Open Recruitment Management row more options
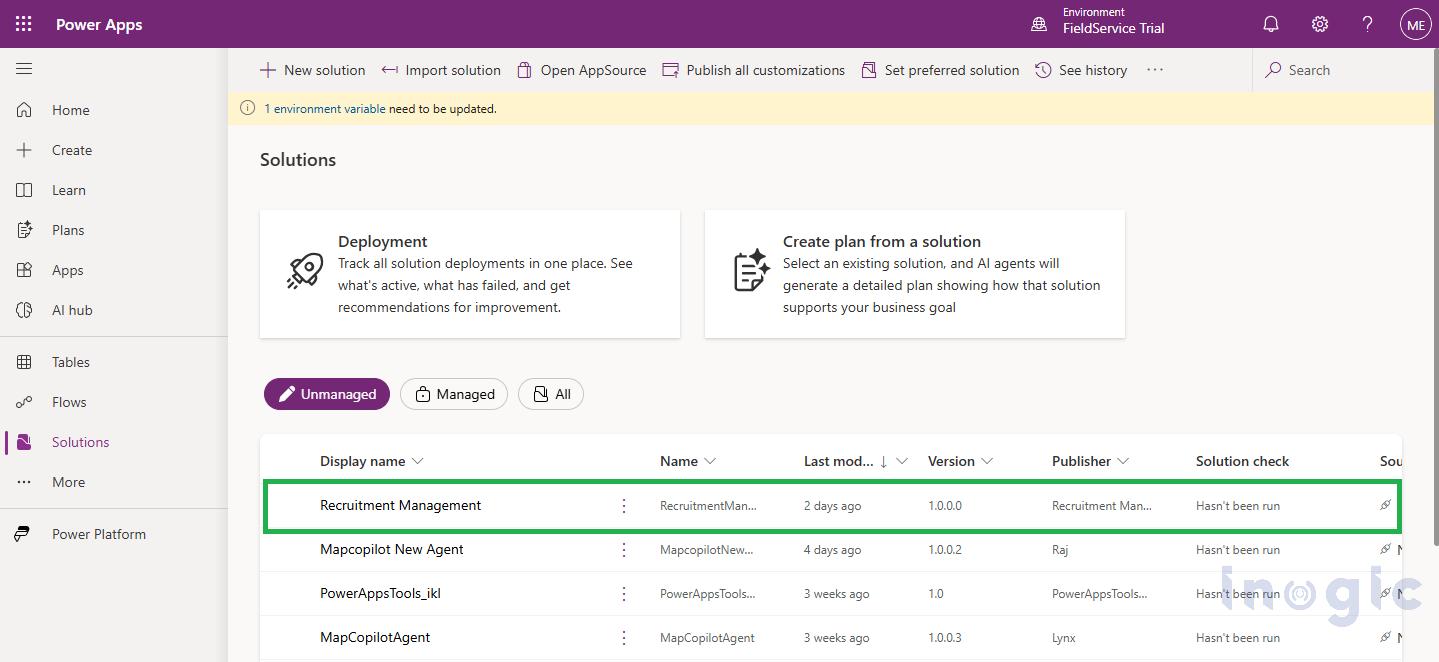Image resolution: width=1439 pixels, height=662 pixels. click(x=624, y=506)
